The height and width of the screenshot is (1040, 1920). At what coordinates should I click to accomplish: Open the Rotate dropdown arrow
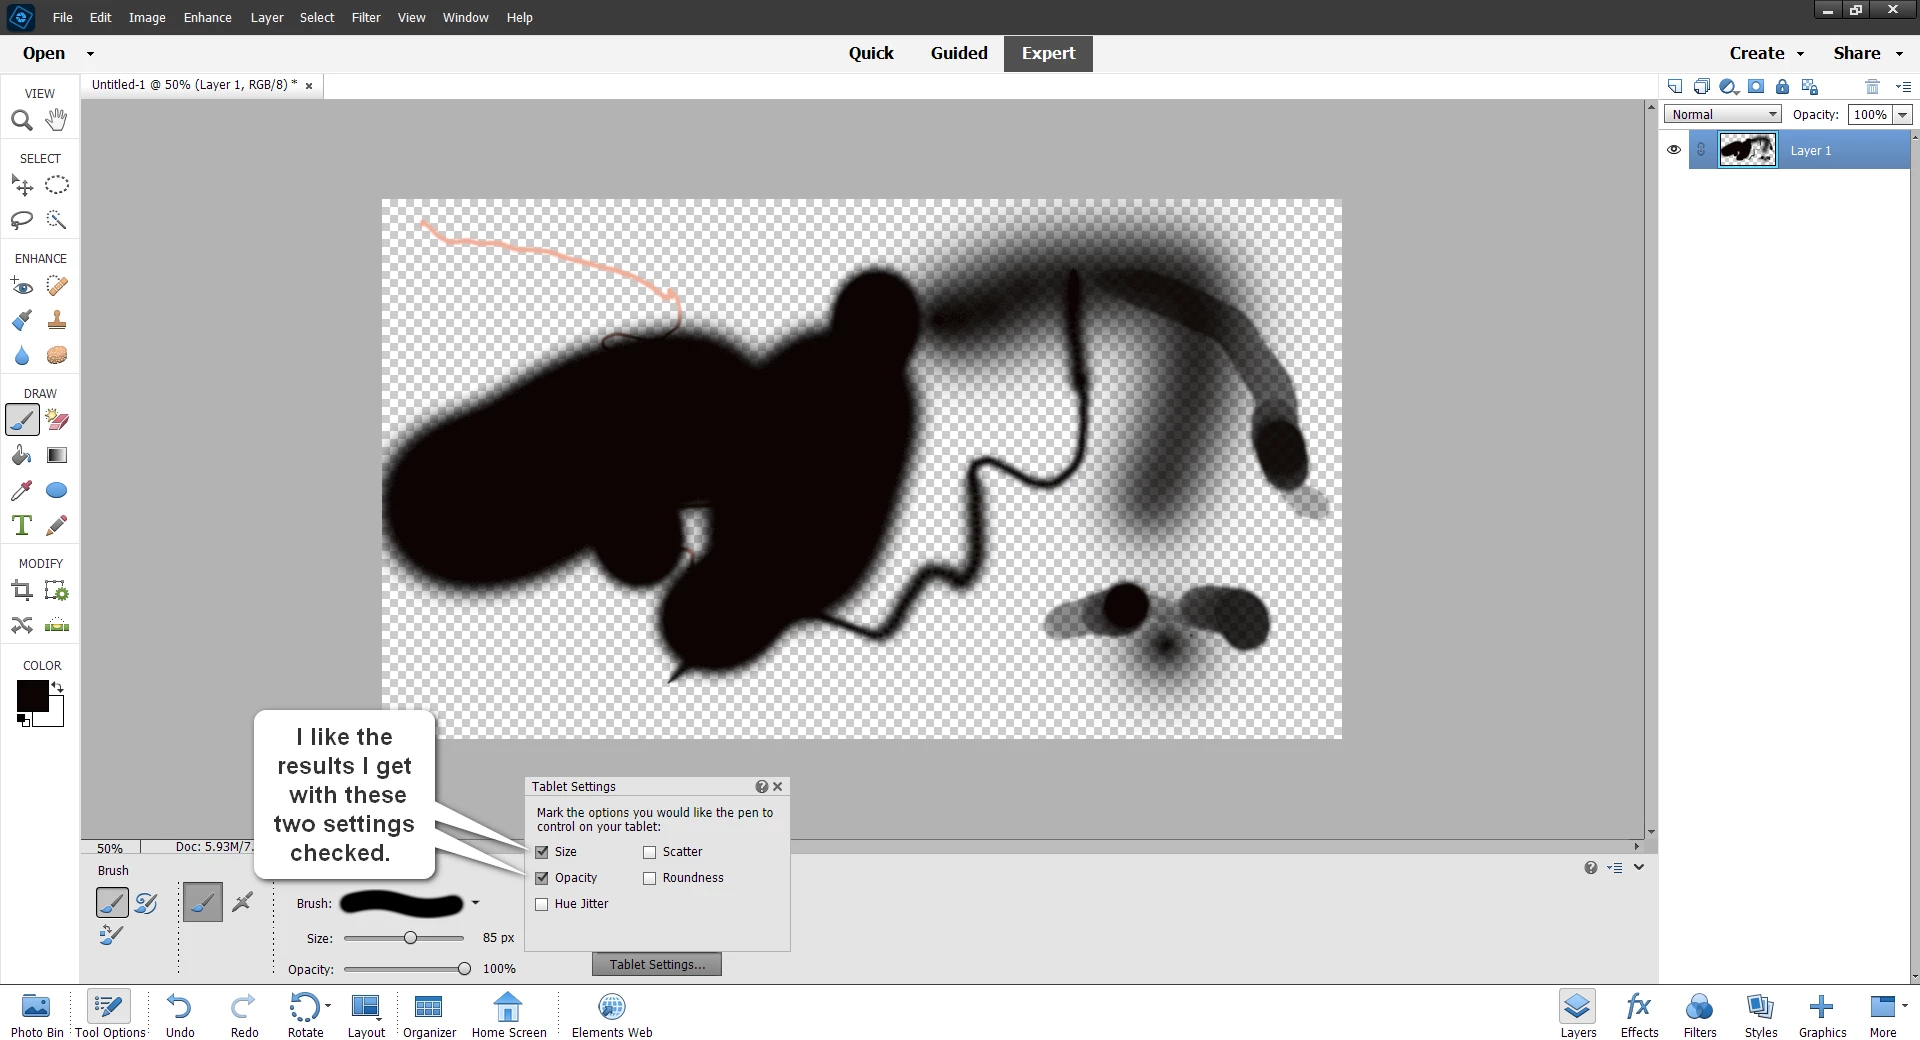tap(328, 1005)
